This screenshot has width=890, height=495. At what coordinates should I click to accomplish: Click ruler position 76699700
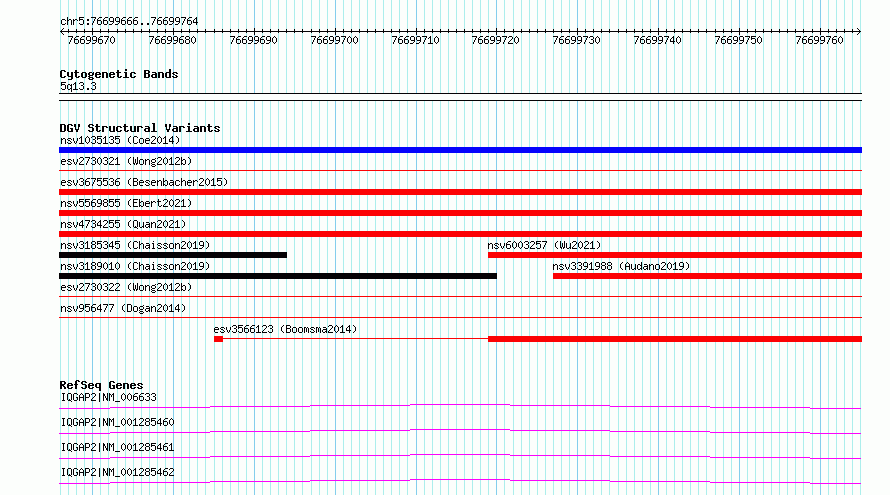coord(334,40)
